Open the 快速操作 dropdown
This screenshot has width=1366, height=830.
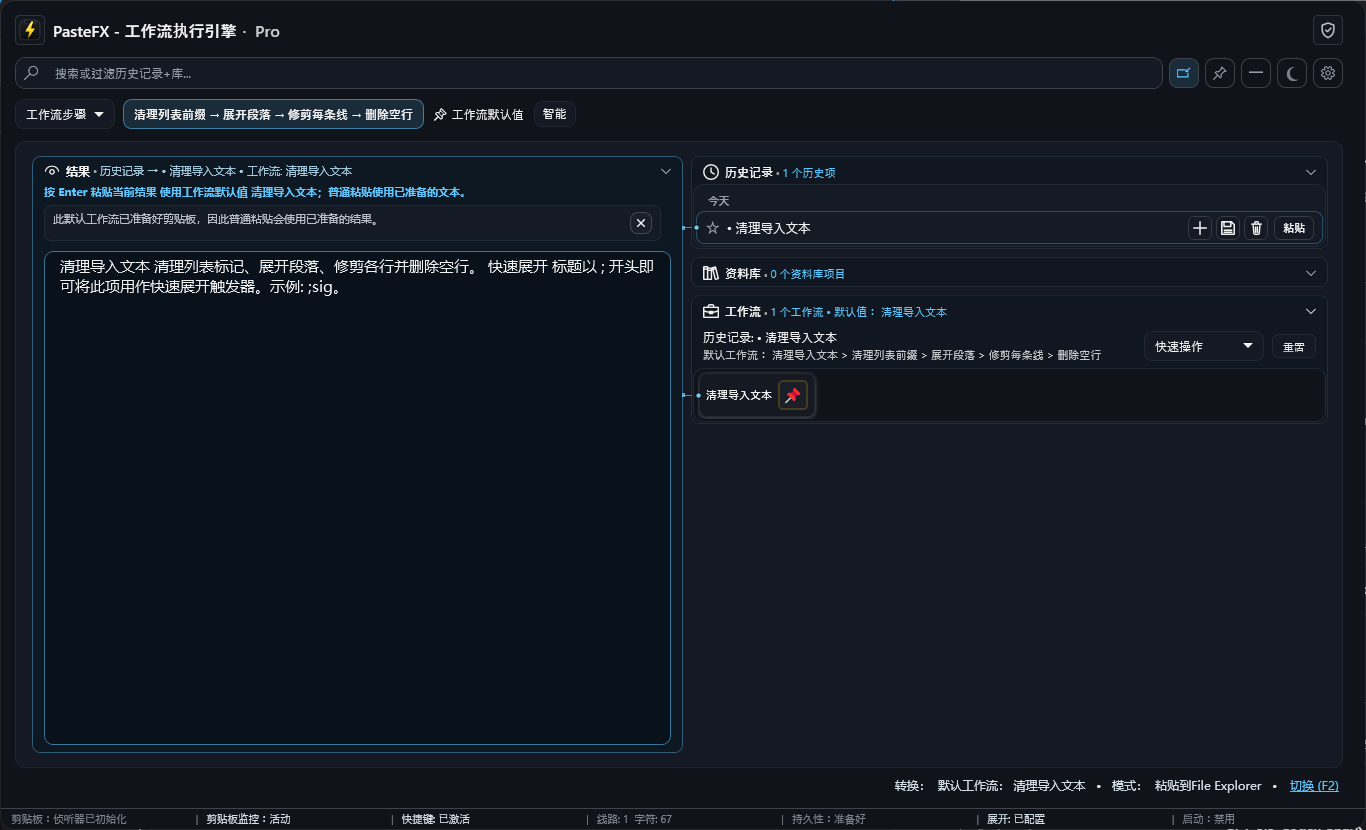(x=1204, y=346)
